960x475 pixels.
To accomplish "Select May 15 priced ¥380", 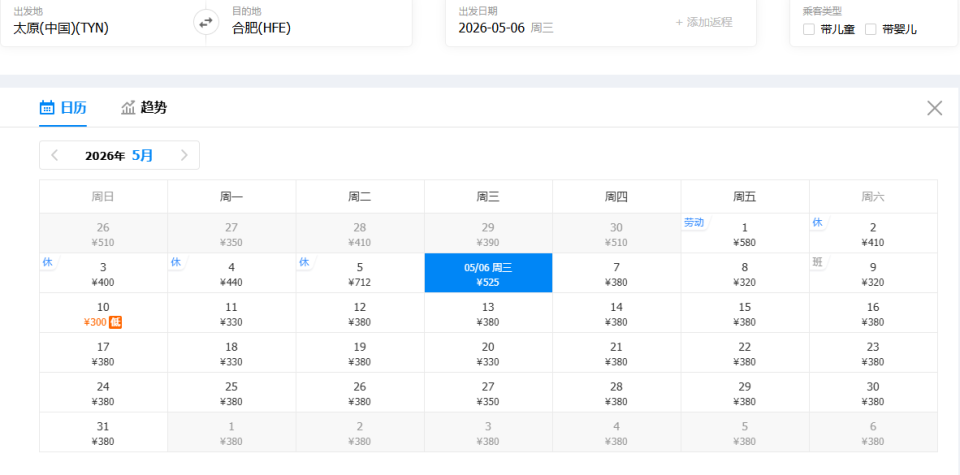I will click(x=745, y=313).
